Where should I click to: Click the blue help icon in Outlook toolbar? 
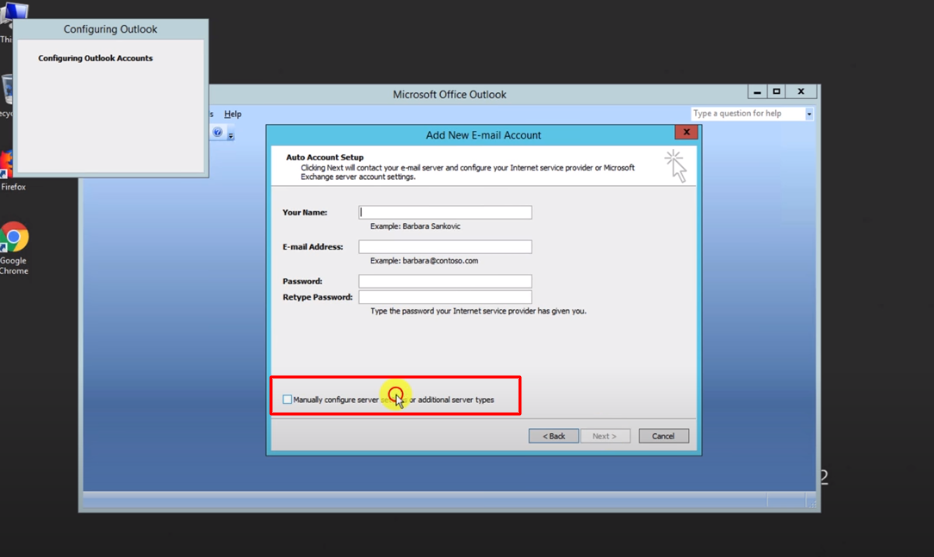pos(217,132)
